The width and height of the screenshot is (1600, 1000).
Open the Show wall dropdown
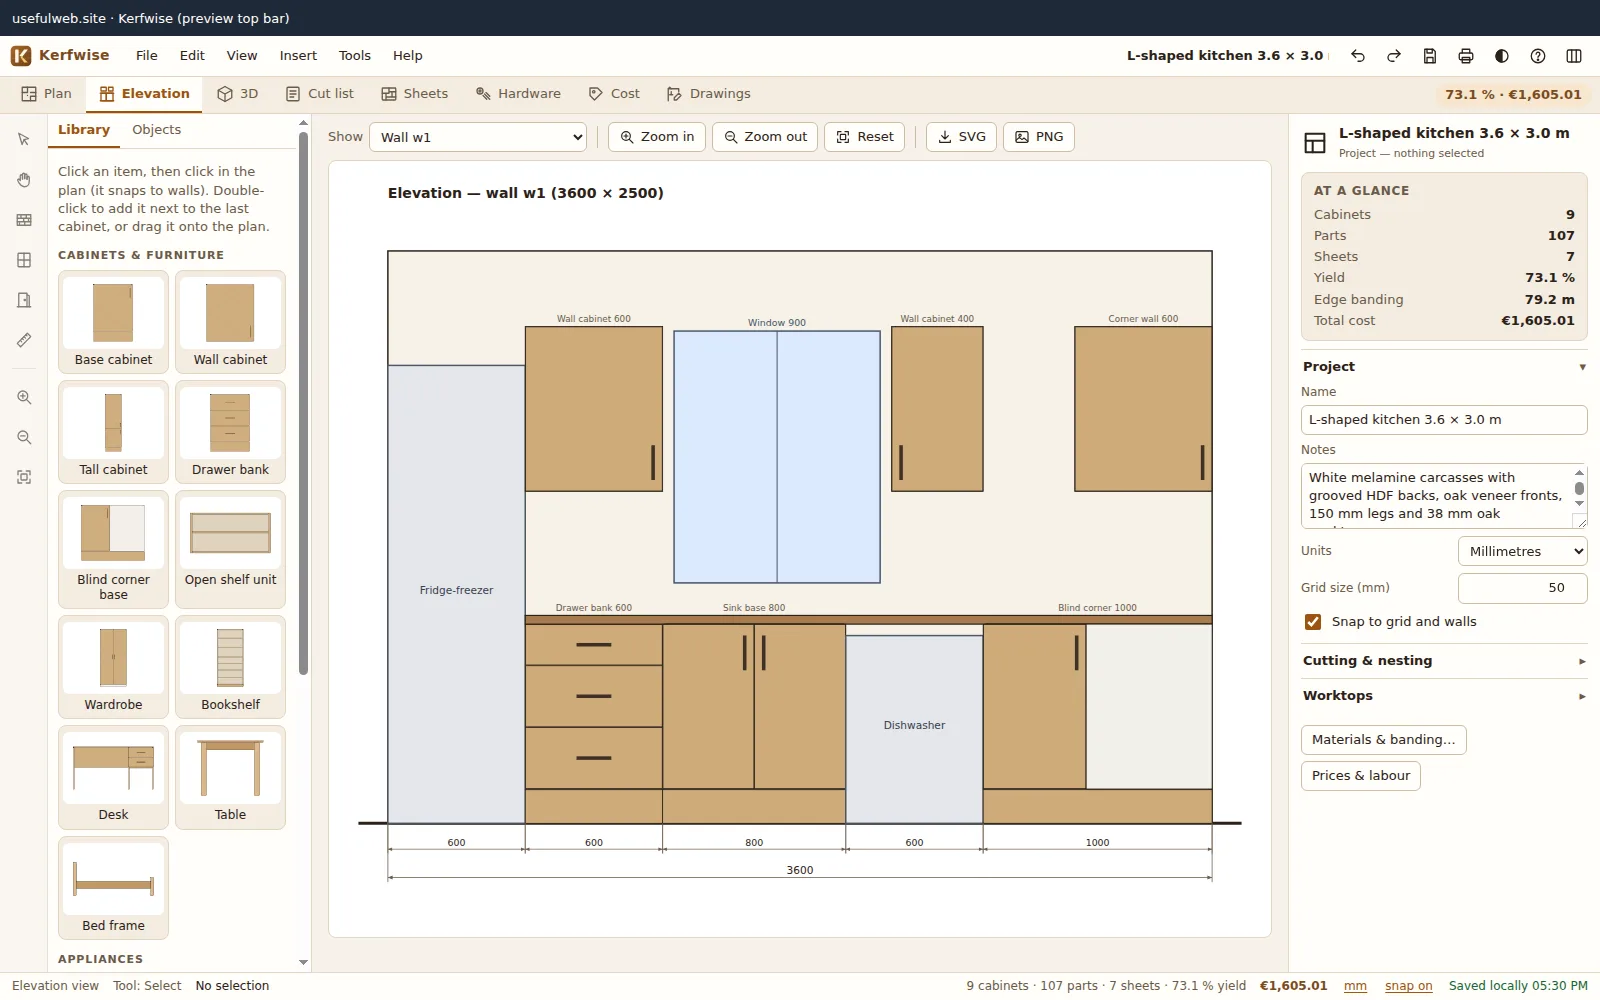click(478, 137)
